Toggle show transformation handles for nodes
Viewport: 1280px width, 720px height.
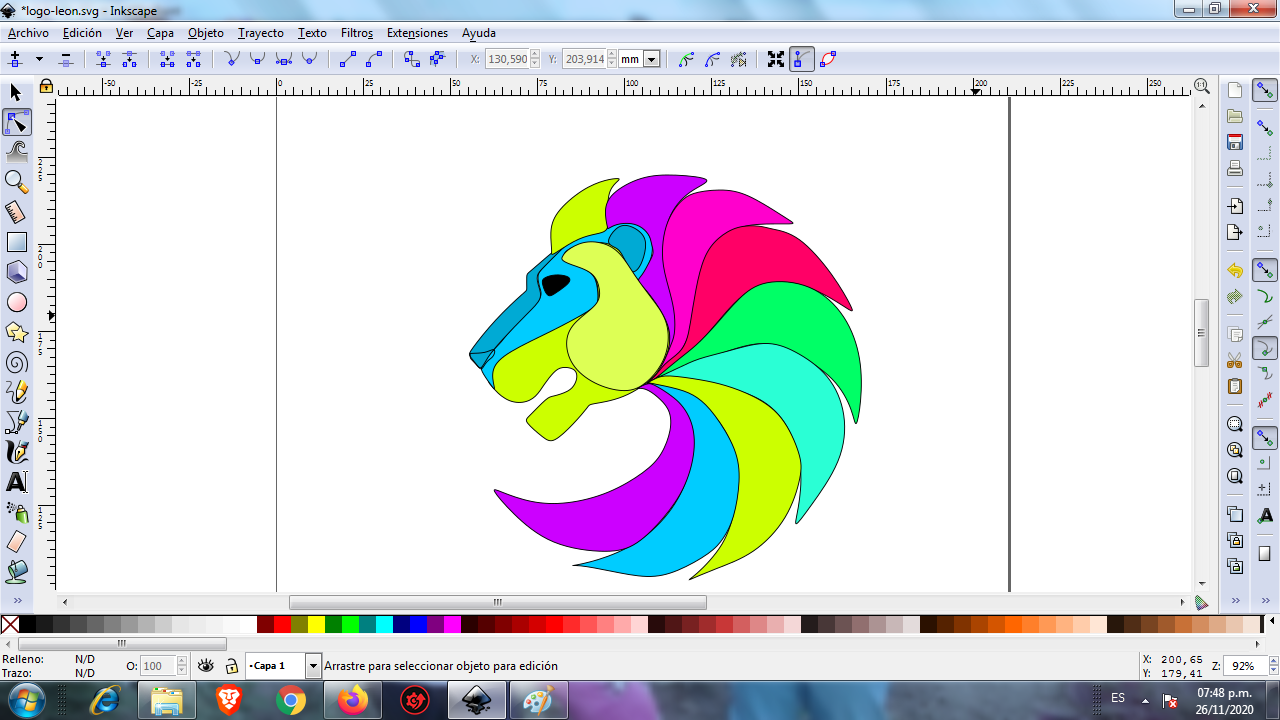pos(776,59)
